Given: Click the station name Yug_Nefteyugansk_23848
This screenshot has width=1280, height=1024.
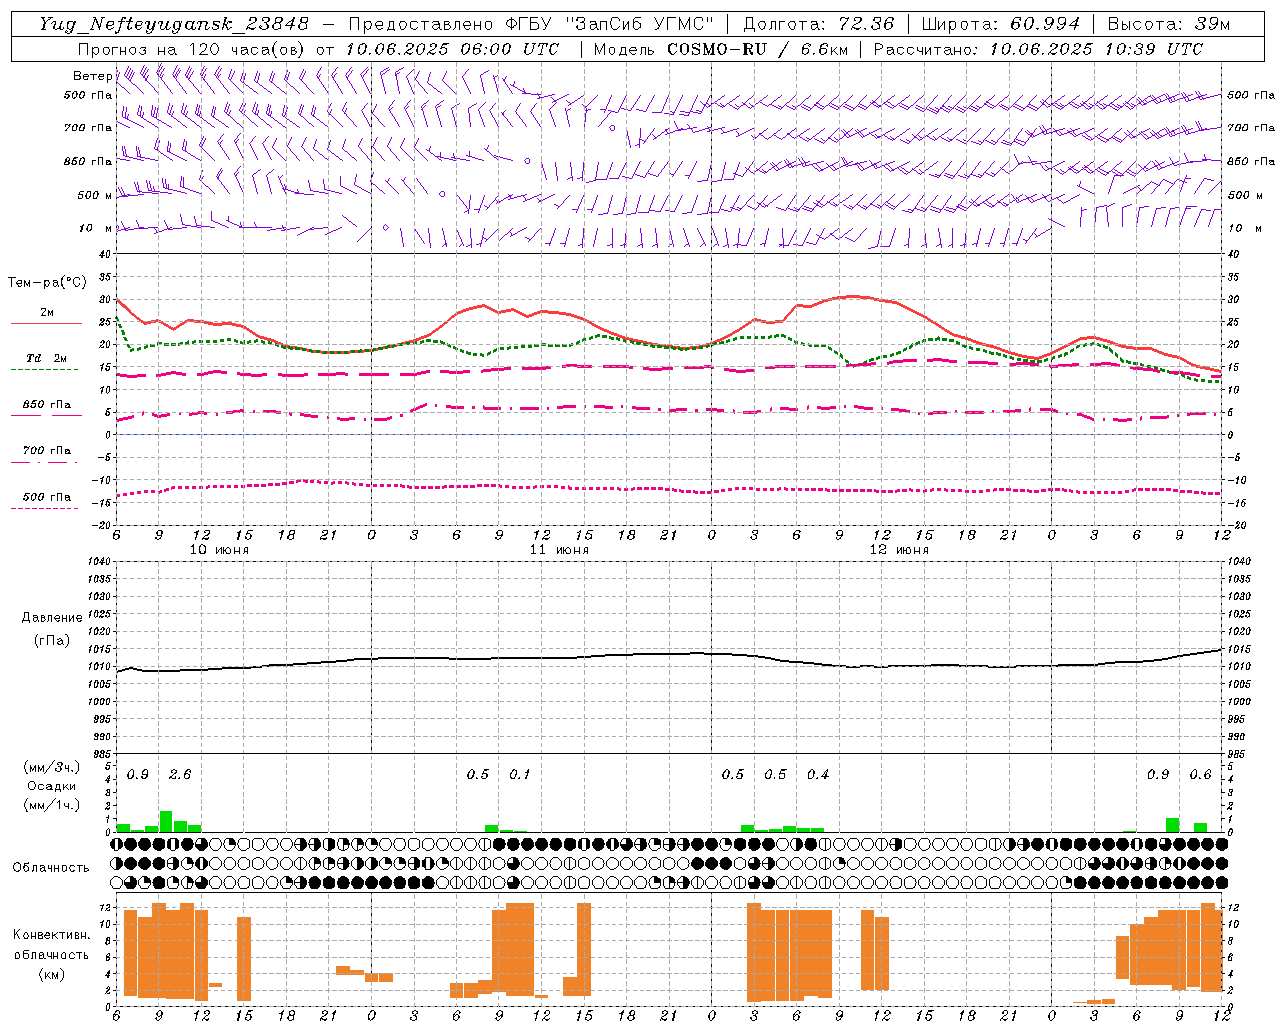Looking at the screenshot, I should [173, 24].
